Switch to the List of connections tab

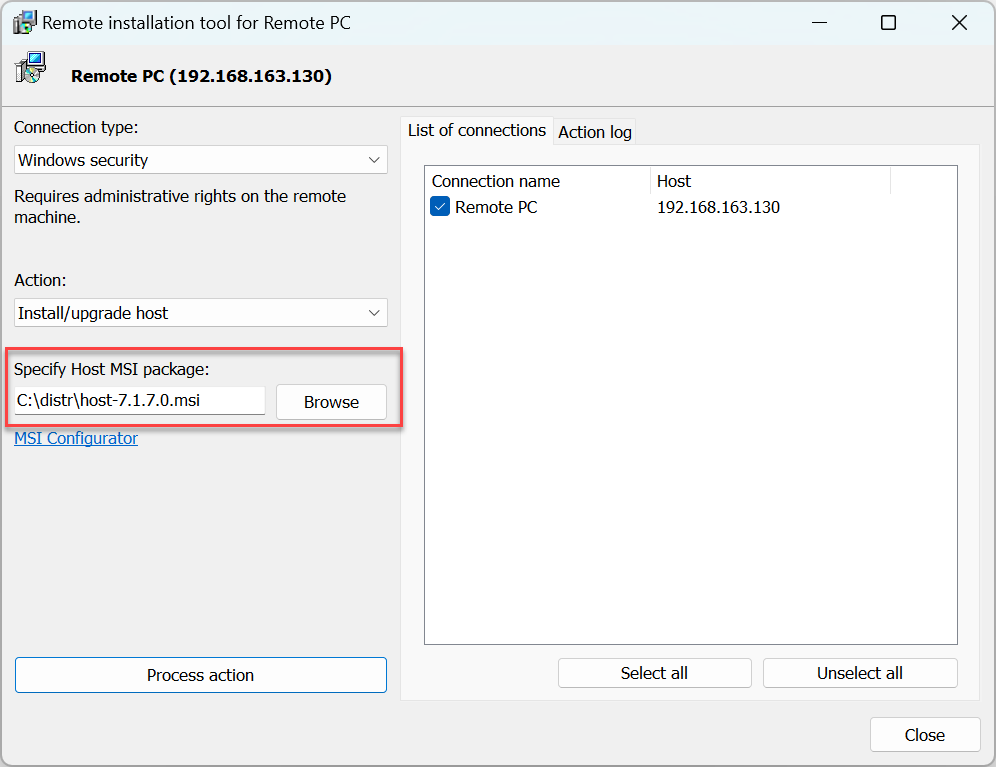coord(477,130)
